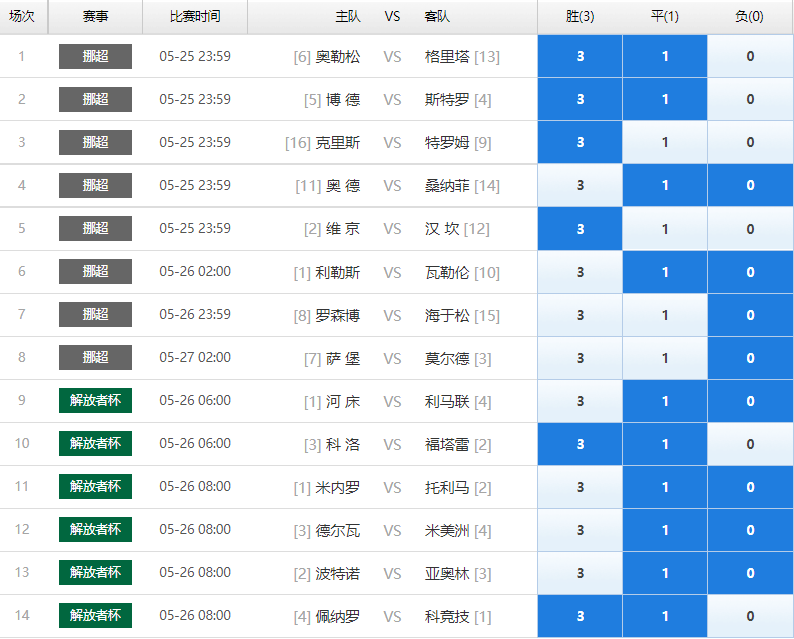Image resolution: width=794 pixels, height=639 pixels.
Task: Open away team 福塔雷 link
Action: (447, 445)
